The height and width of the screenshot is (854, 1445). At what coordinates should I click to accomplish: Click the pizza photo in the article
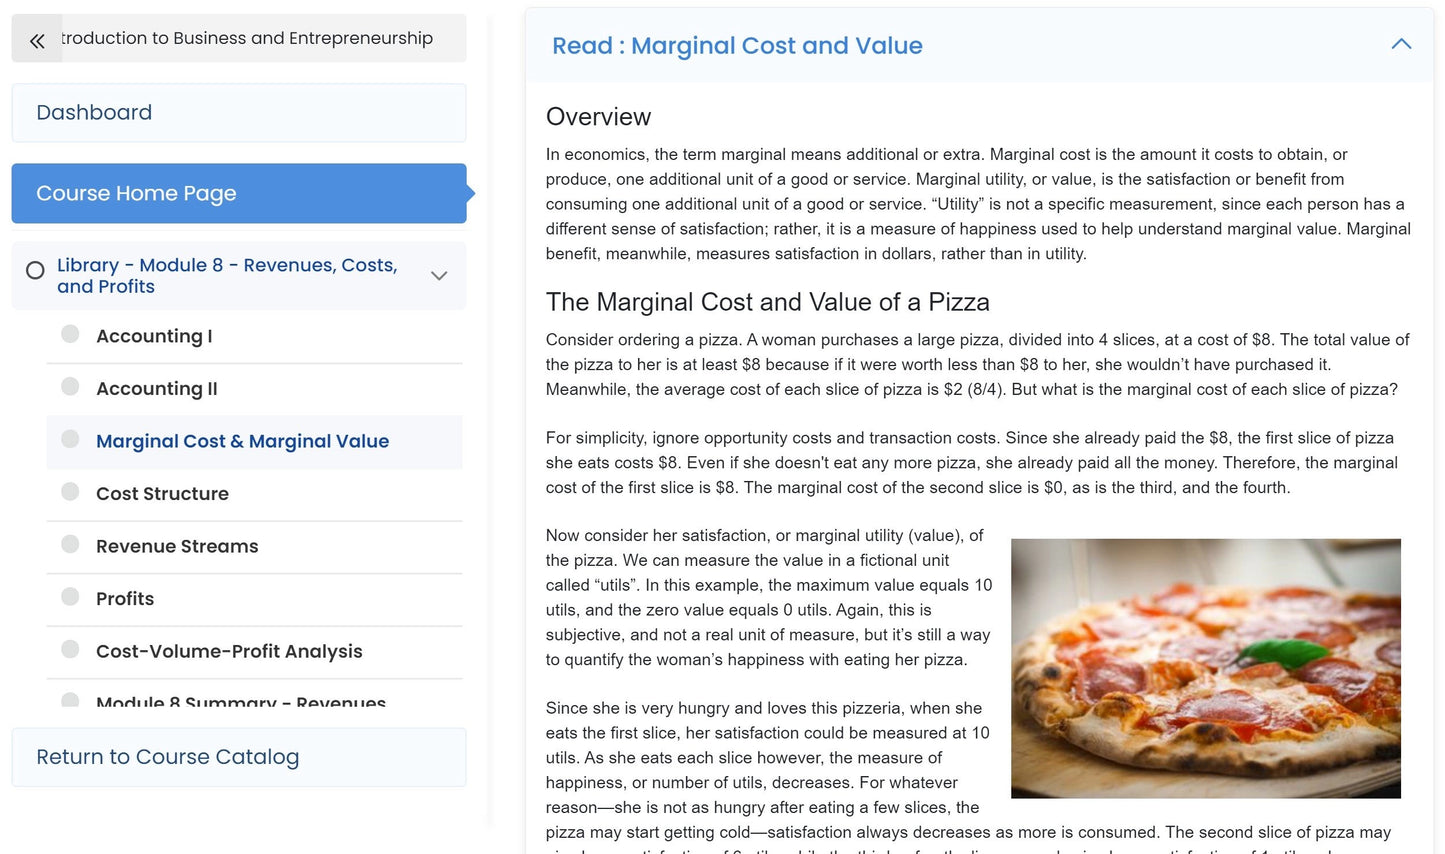1205,668
